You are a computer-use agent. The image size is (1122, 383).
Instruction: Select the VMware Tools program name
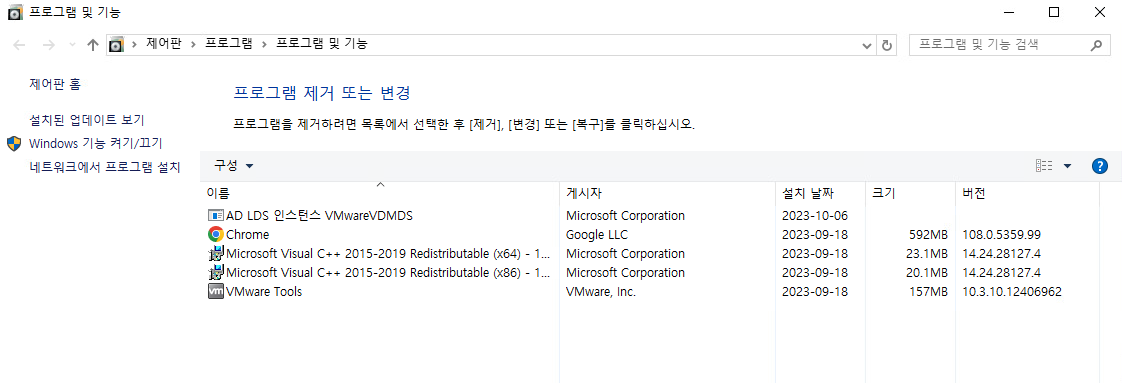[264, 291]
